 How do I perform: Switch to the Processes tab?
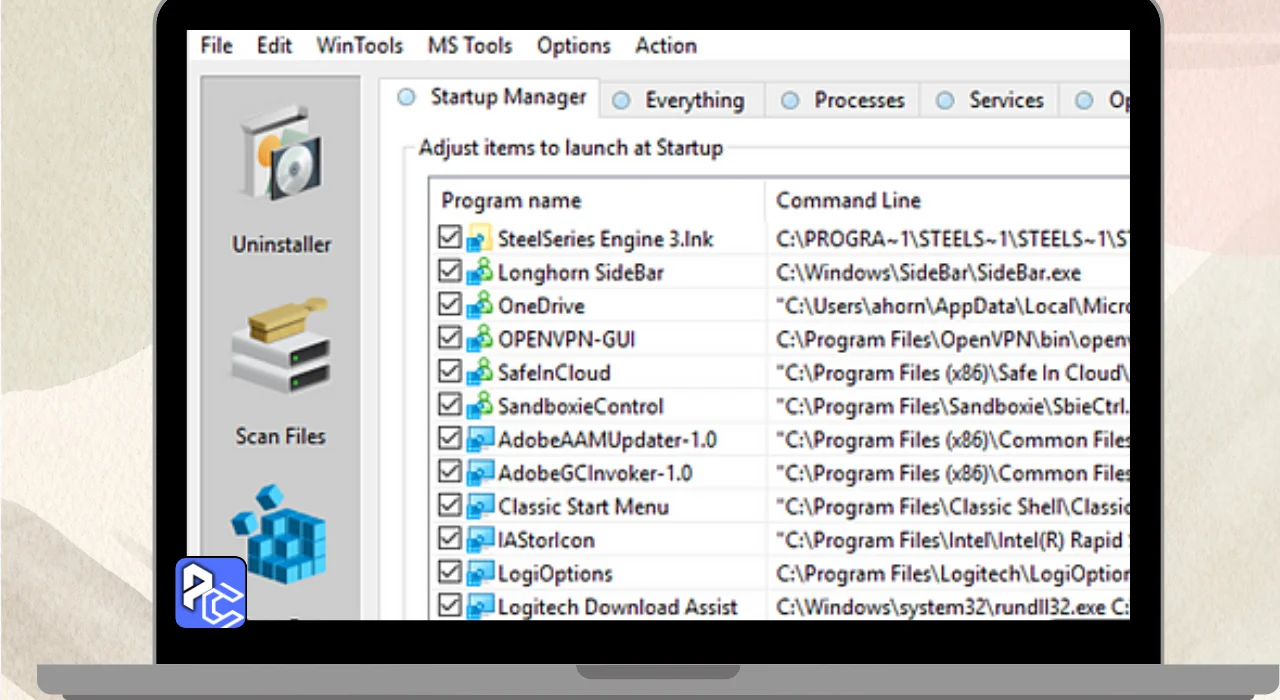pyautogui.click(x=843, y=100)
